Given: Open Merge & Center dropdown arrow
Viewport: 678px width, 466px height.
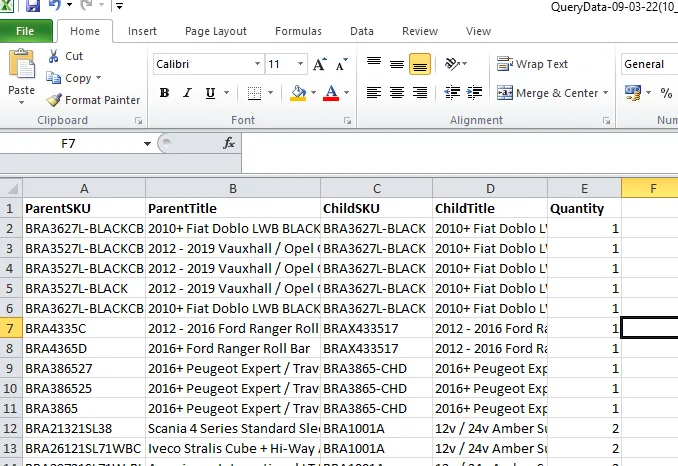Looking at the screenshot, I should (x=605, y=93).
